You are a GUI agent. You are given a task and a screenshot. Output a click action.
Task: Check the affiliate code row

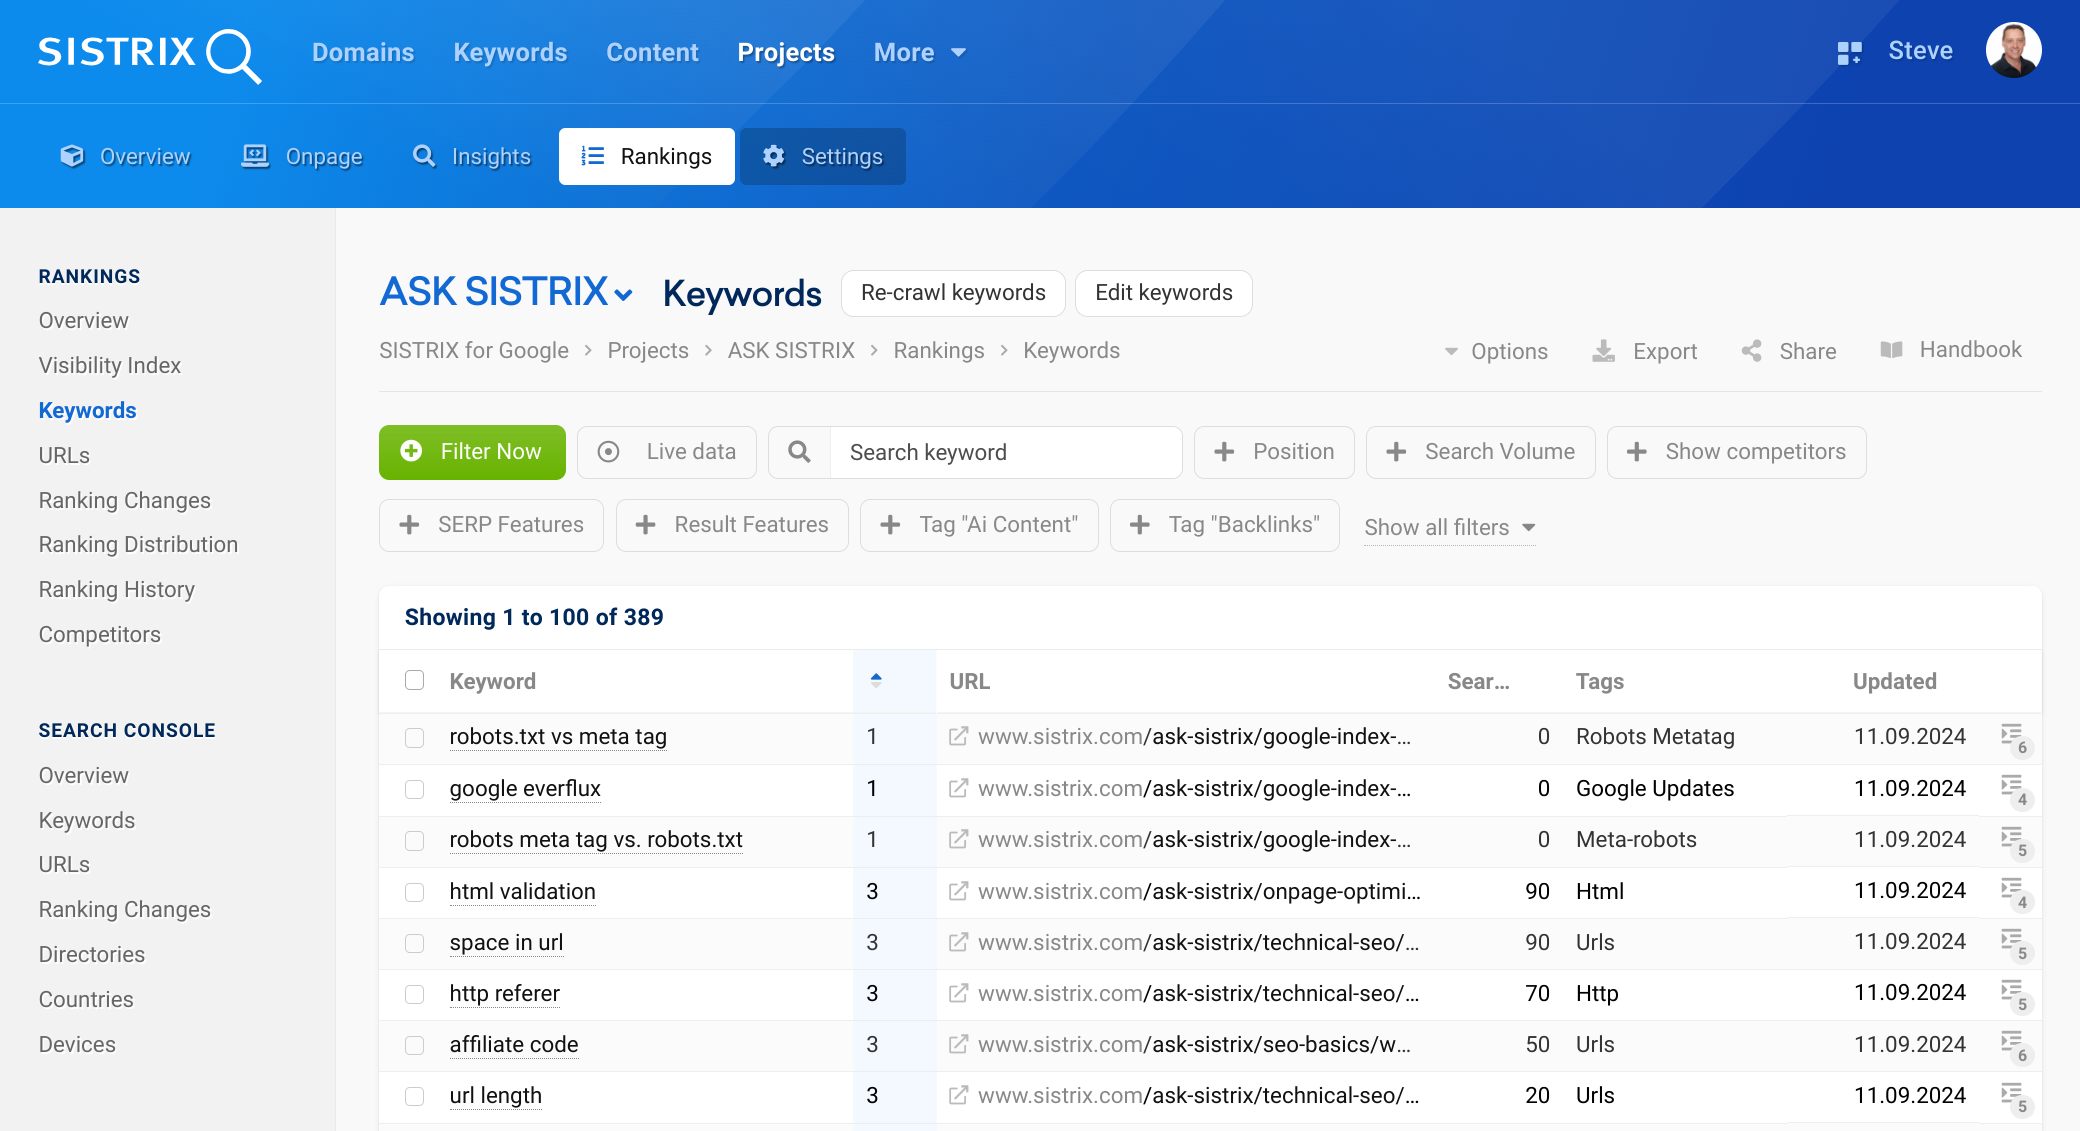click(414, 1045)
